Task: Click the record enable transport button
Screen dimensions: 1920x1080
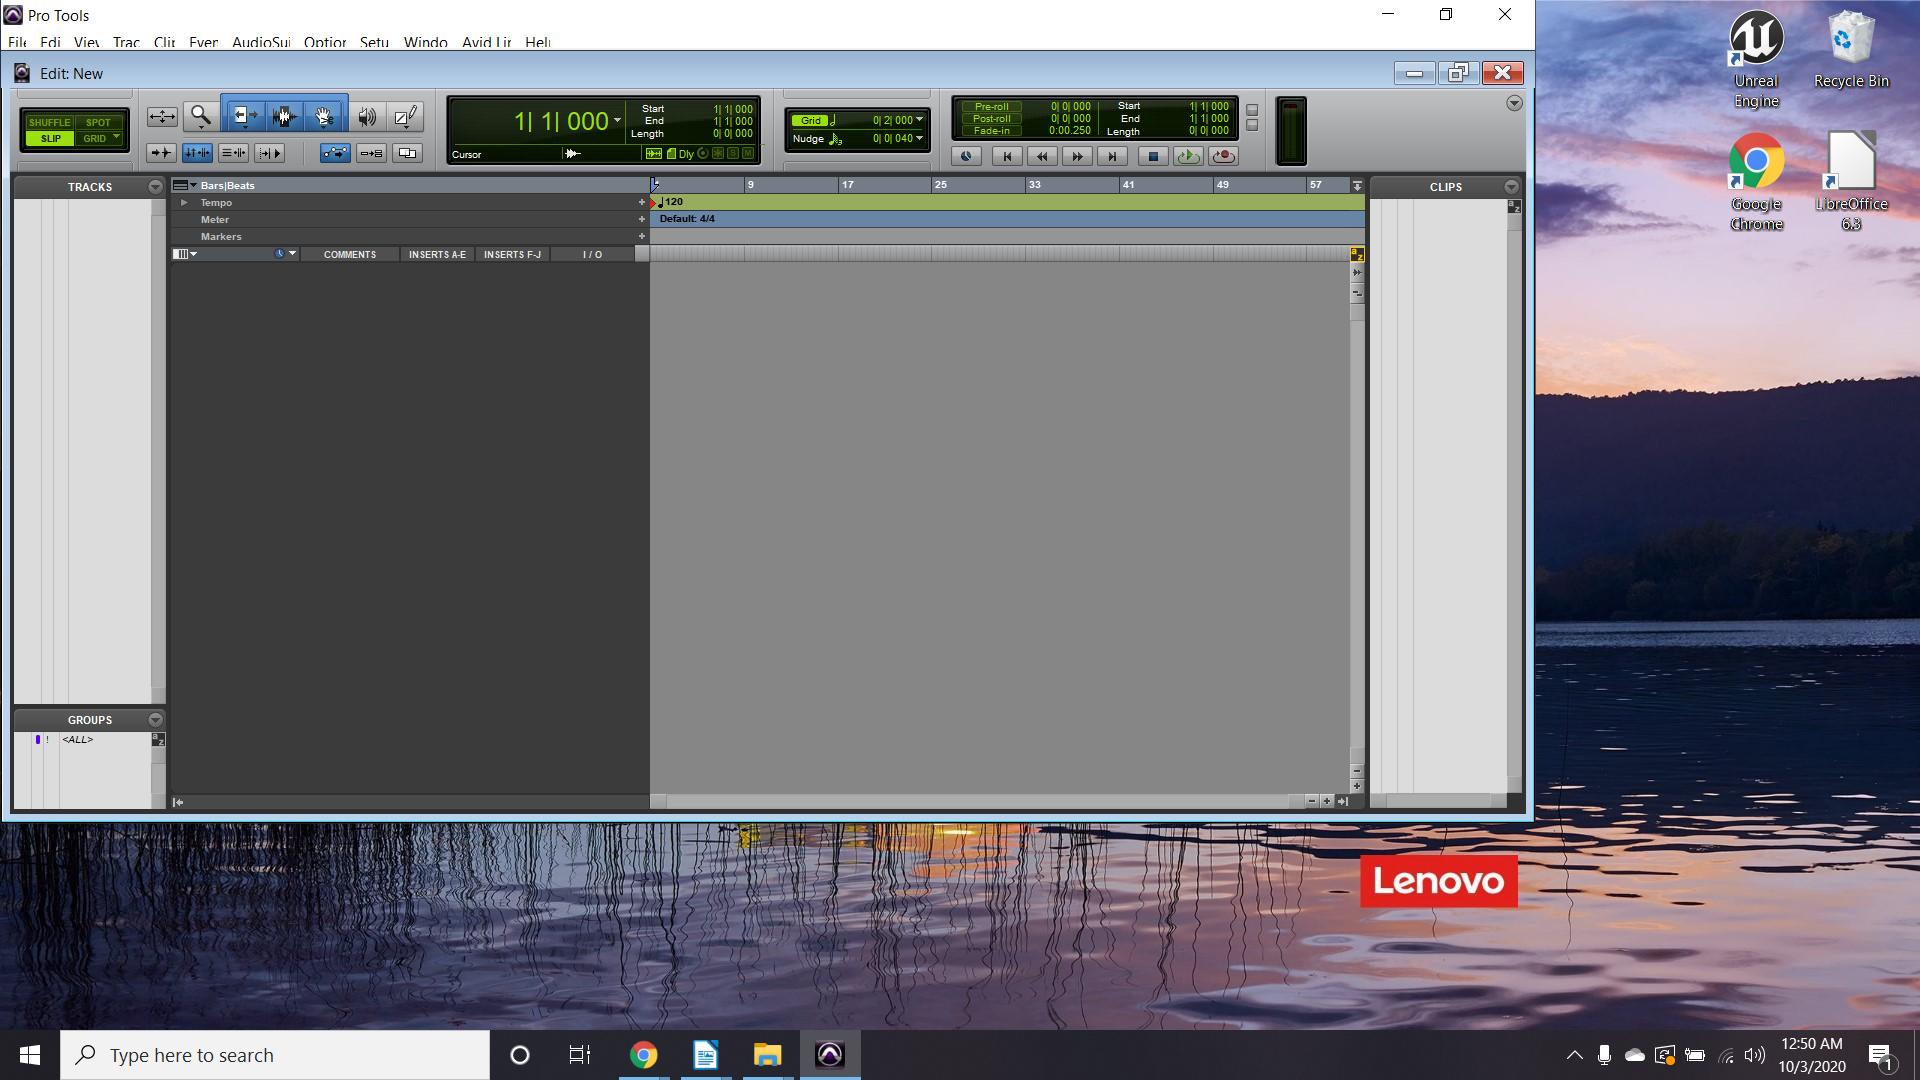Action: [x=1222, y=156]
